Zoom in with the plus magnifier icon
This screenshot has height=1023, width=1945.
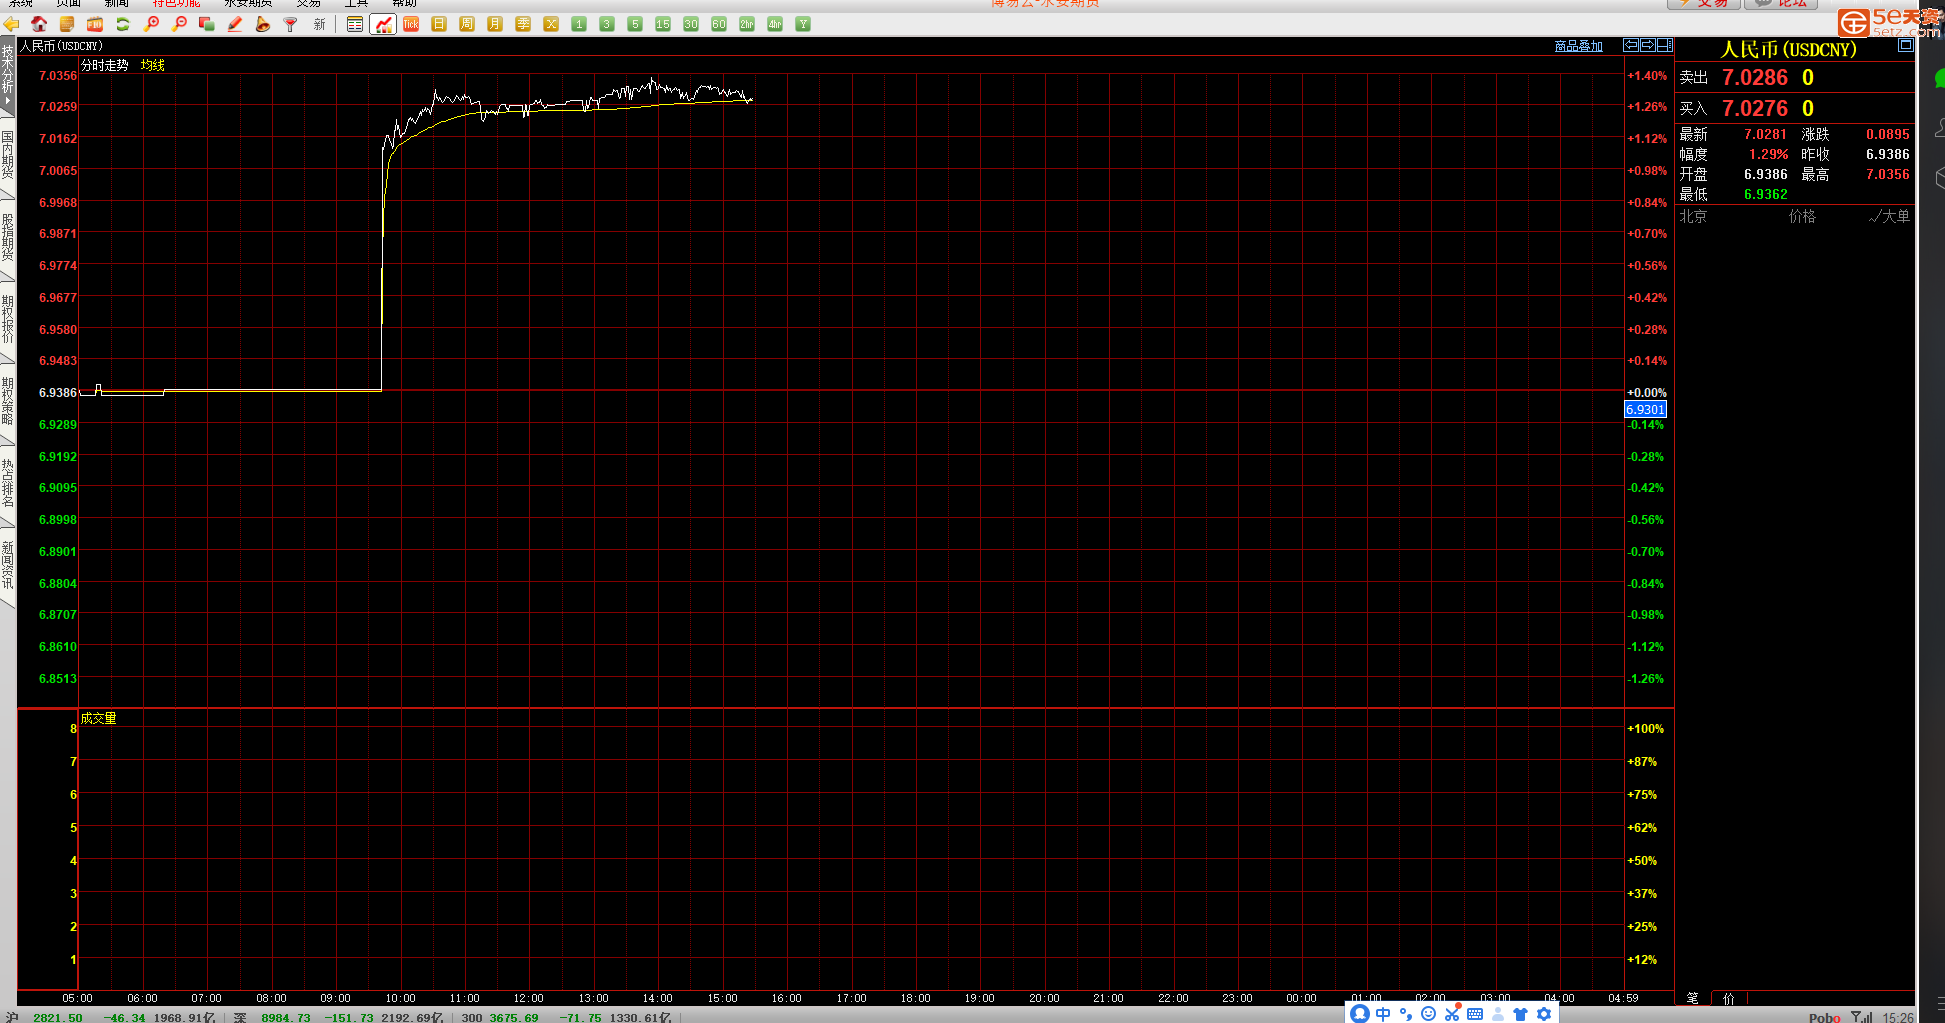(x=152, y=24)
